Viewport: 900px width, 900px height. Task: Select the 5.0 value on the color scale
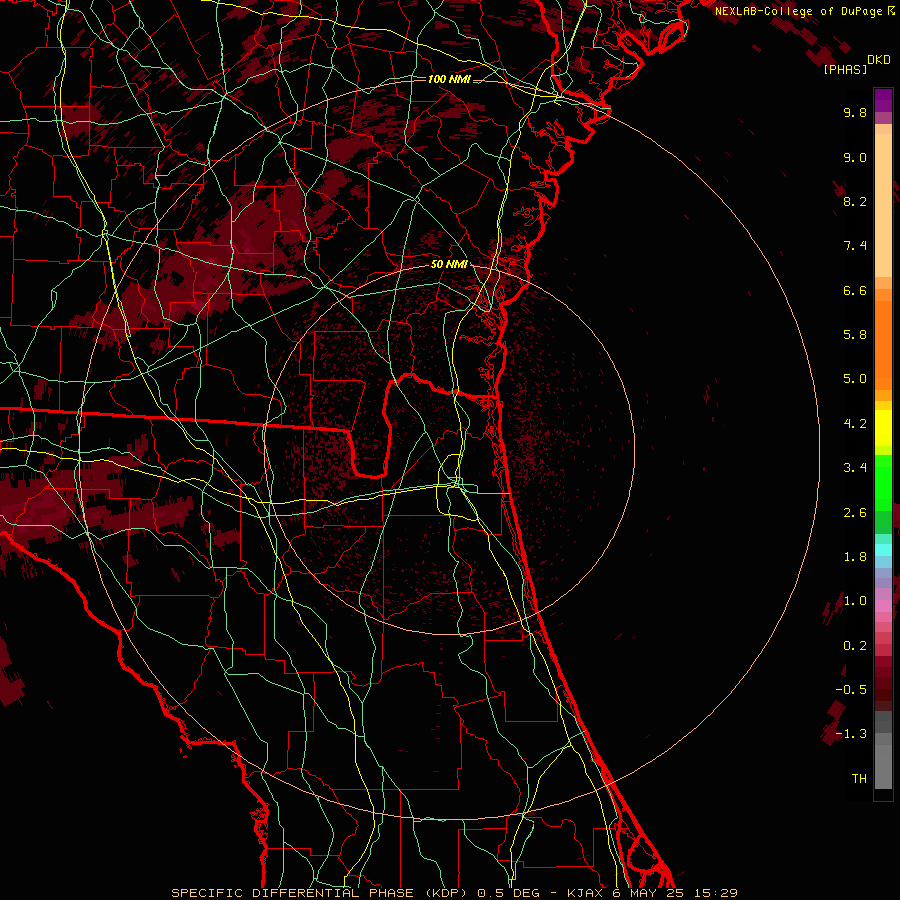(855, 379)
